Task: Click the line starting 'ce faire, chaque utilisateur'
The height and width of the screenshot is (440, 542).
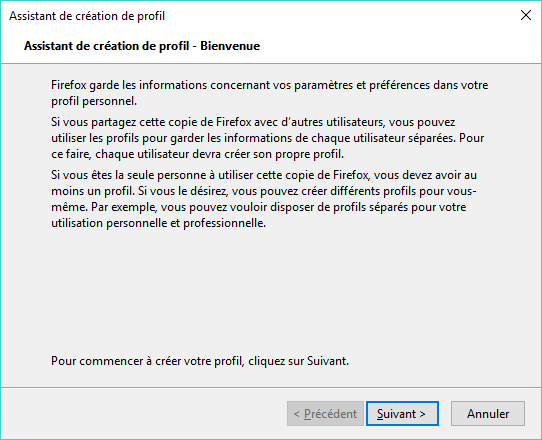Action: click(197, 154)
